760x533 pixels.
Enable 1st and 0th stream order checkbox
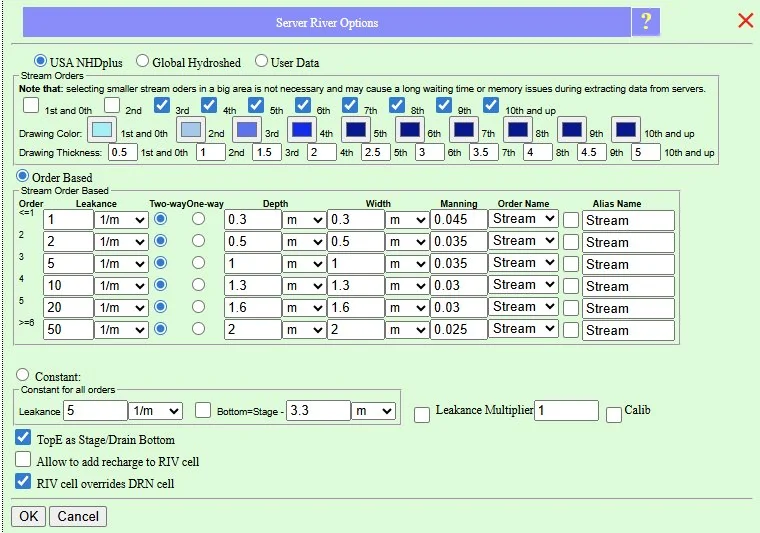31,105
